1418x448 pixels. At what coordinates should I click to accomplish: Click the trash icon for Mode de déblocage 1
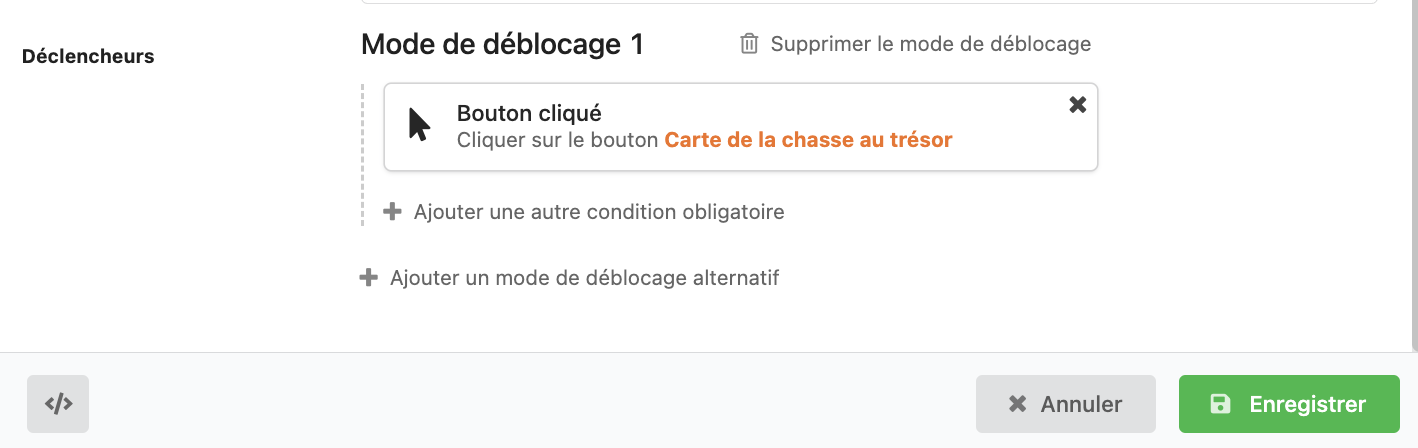pos(749,44)
